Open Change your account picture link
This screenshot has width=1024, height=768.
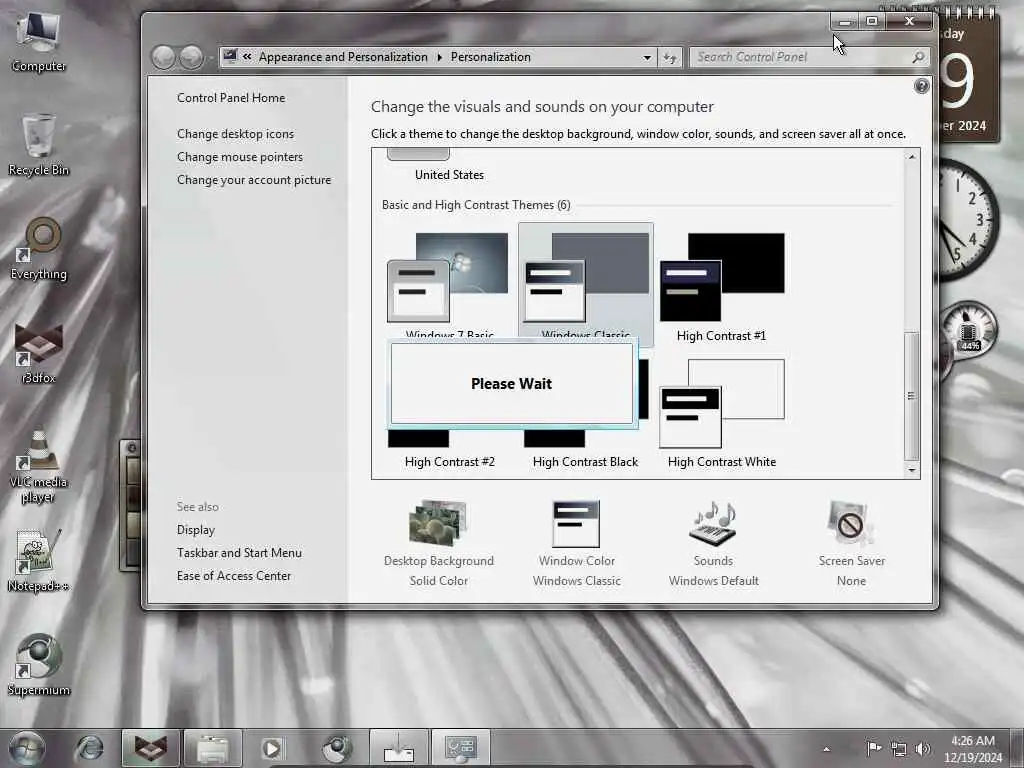tap(254, 180)
